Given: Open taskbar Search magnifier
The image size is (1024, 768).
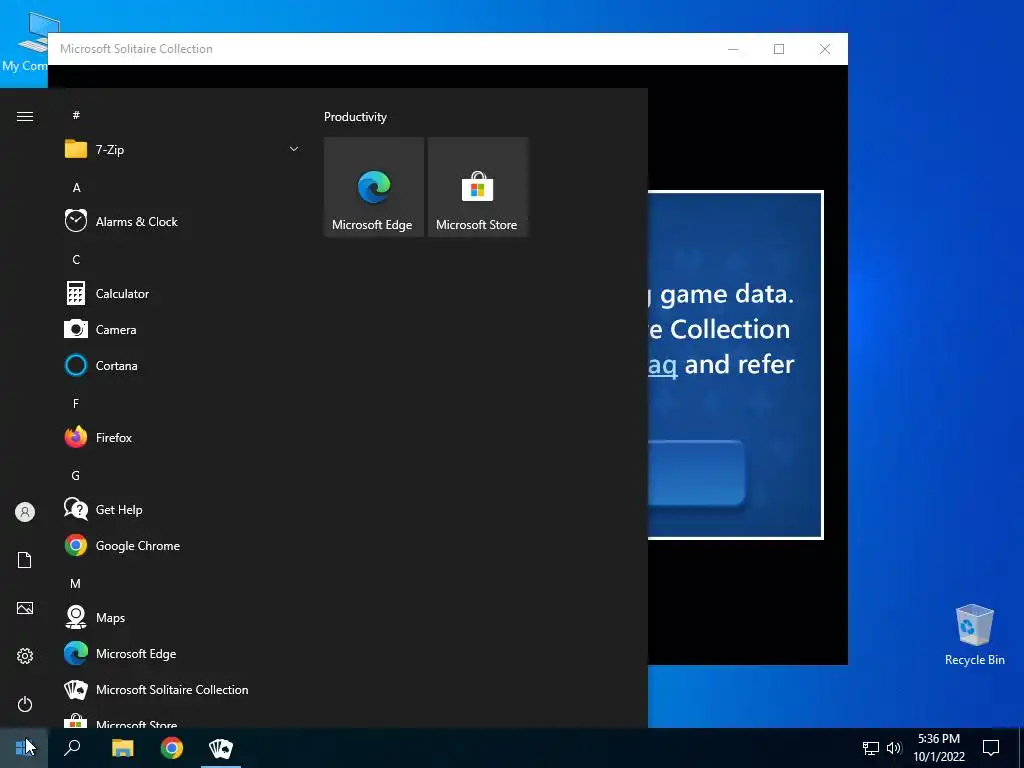Looking at the screenshot, I should (x=72, y=748).
